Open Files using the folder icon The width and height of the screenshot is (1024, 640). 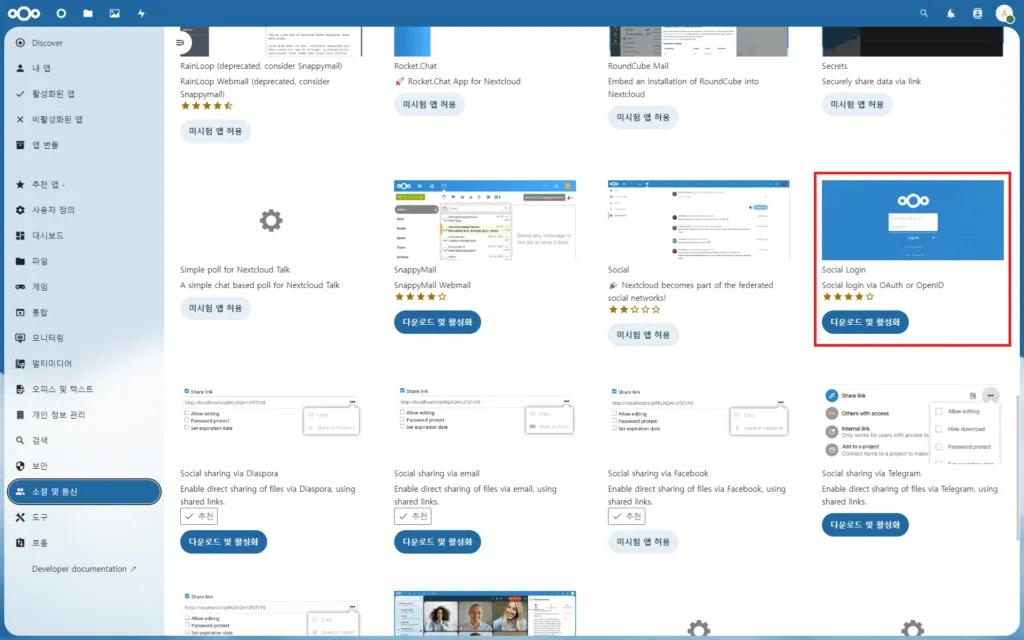88,13
